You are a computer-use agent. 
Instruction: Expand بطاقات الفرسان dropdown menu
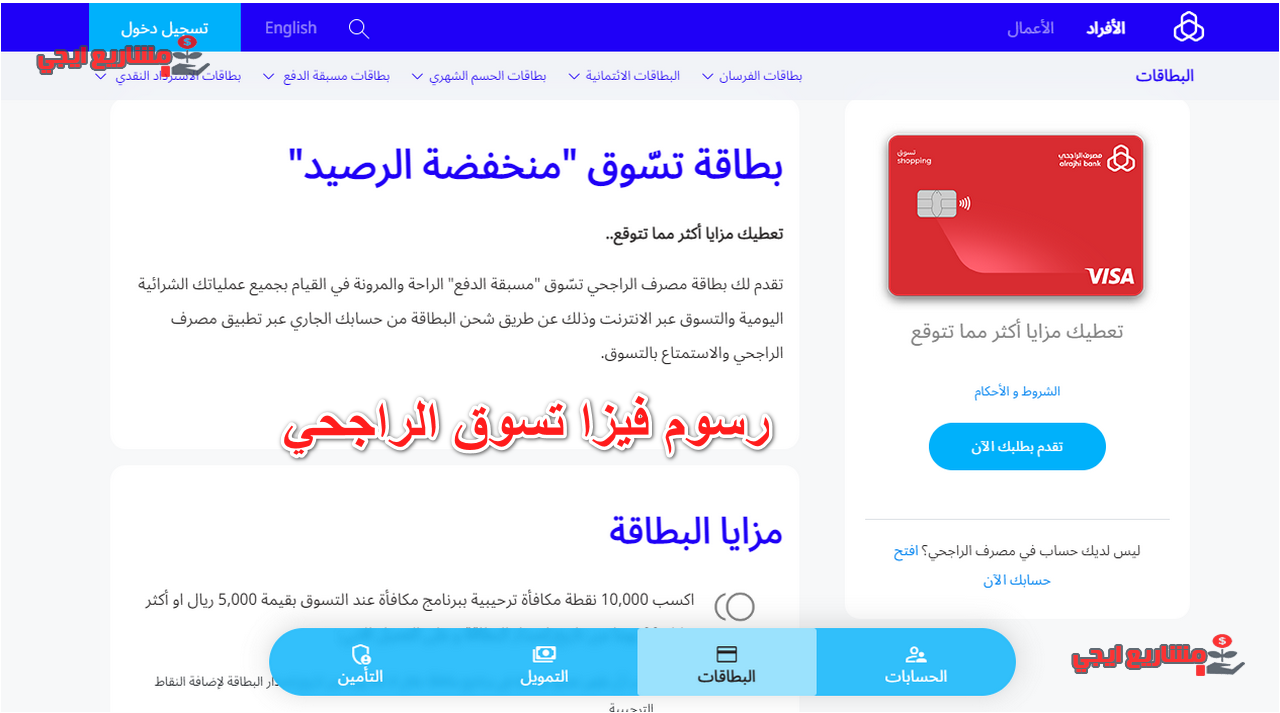coord(752,76)
